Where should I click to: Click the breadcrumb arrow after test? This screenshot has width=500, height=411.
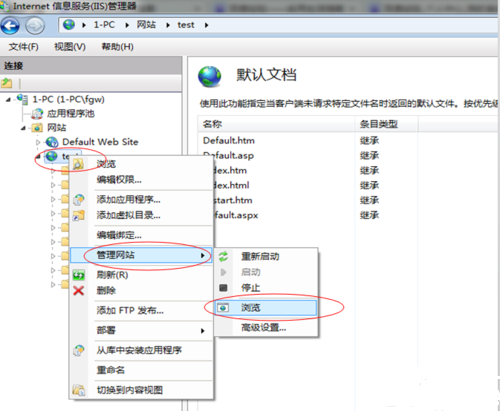point(206,25)
